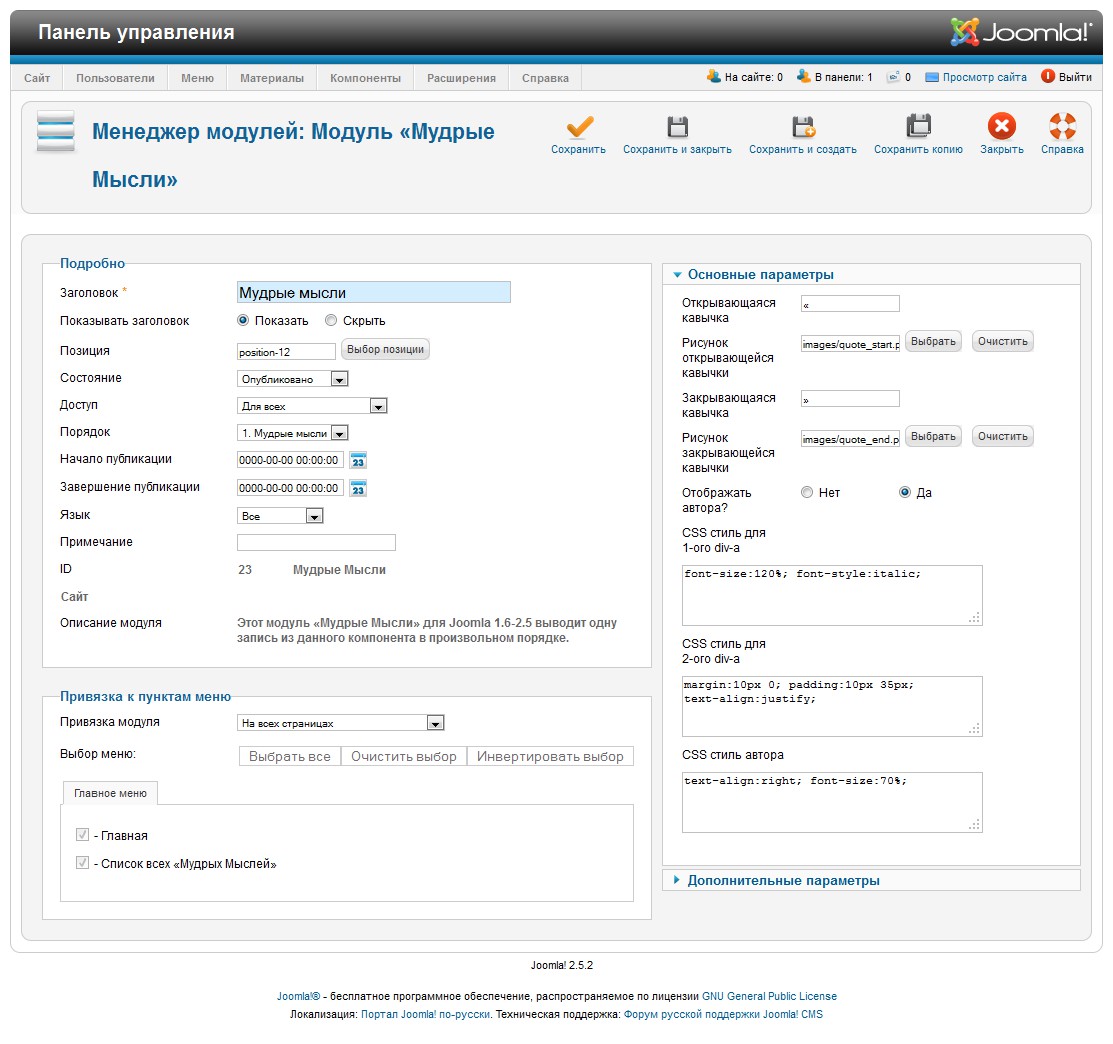Open Форум русской поддержки Joomla! CMS link
Image resolution: width=1113 pixels, height=1044 pixels.
(x=723, y=1014)
